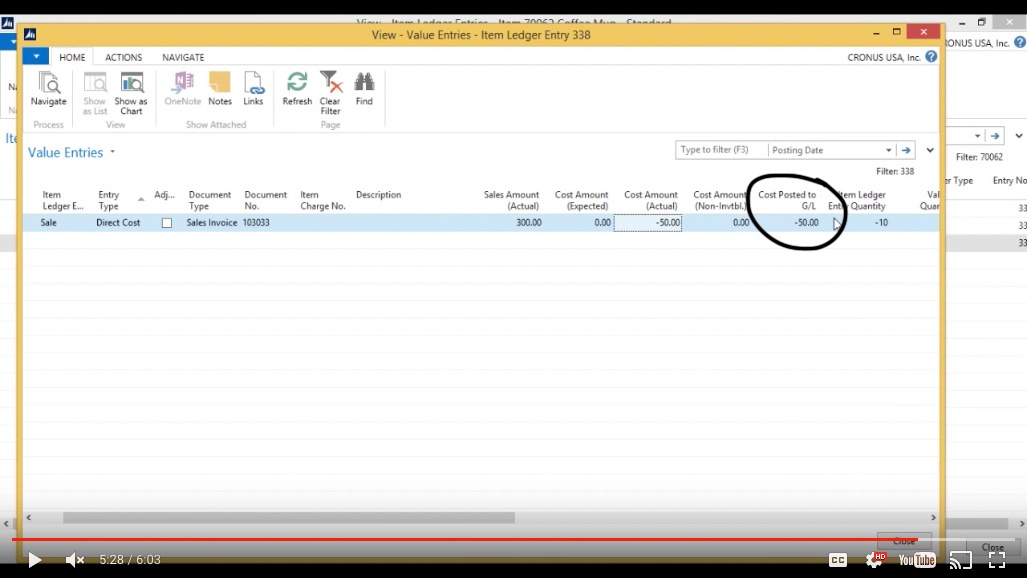This screenshot has height=578, width=1027.
Task: Select the Sales Invoice document type cell
Action: click(x=212, y=223)
